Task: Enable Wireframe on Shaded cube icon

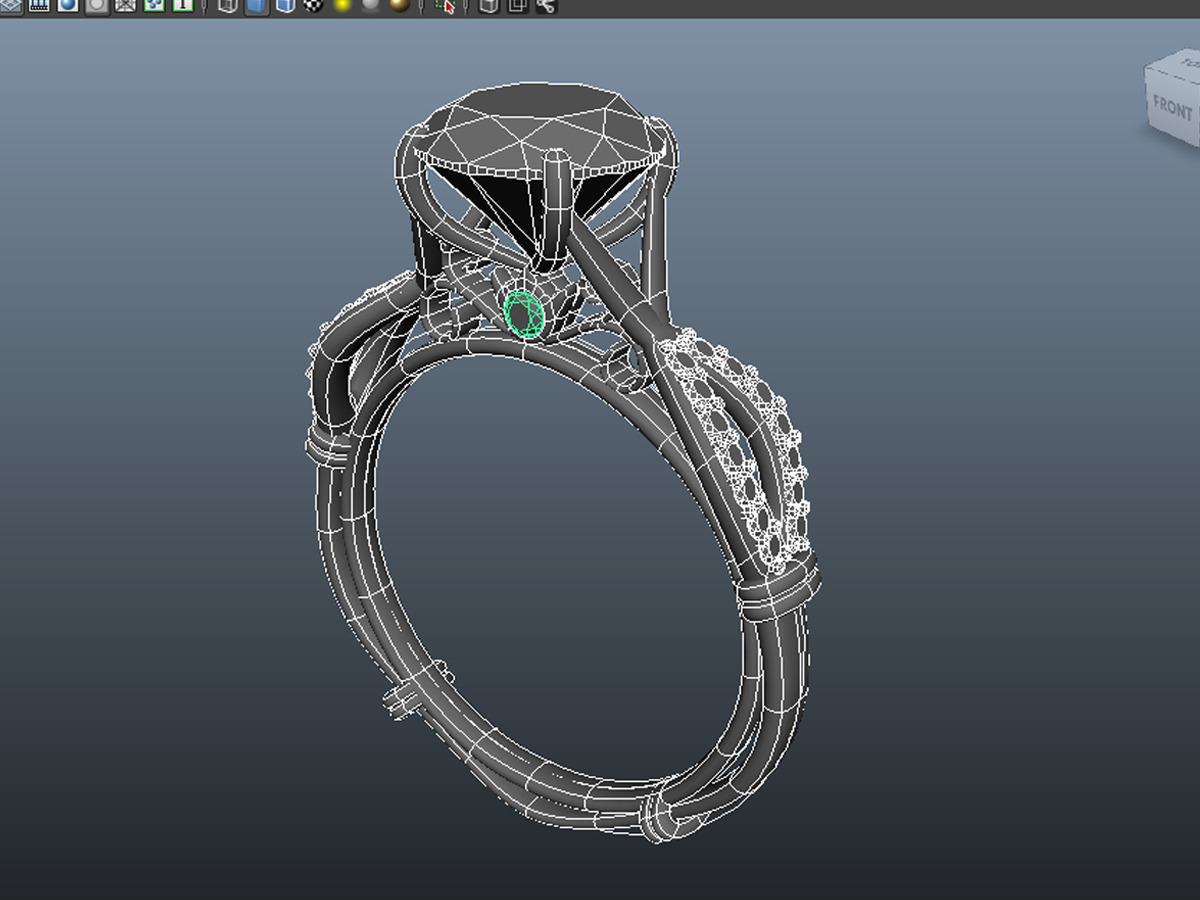Action: (x=286, y=5)
